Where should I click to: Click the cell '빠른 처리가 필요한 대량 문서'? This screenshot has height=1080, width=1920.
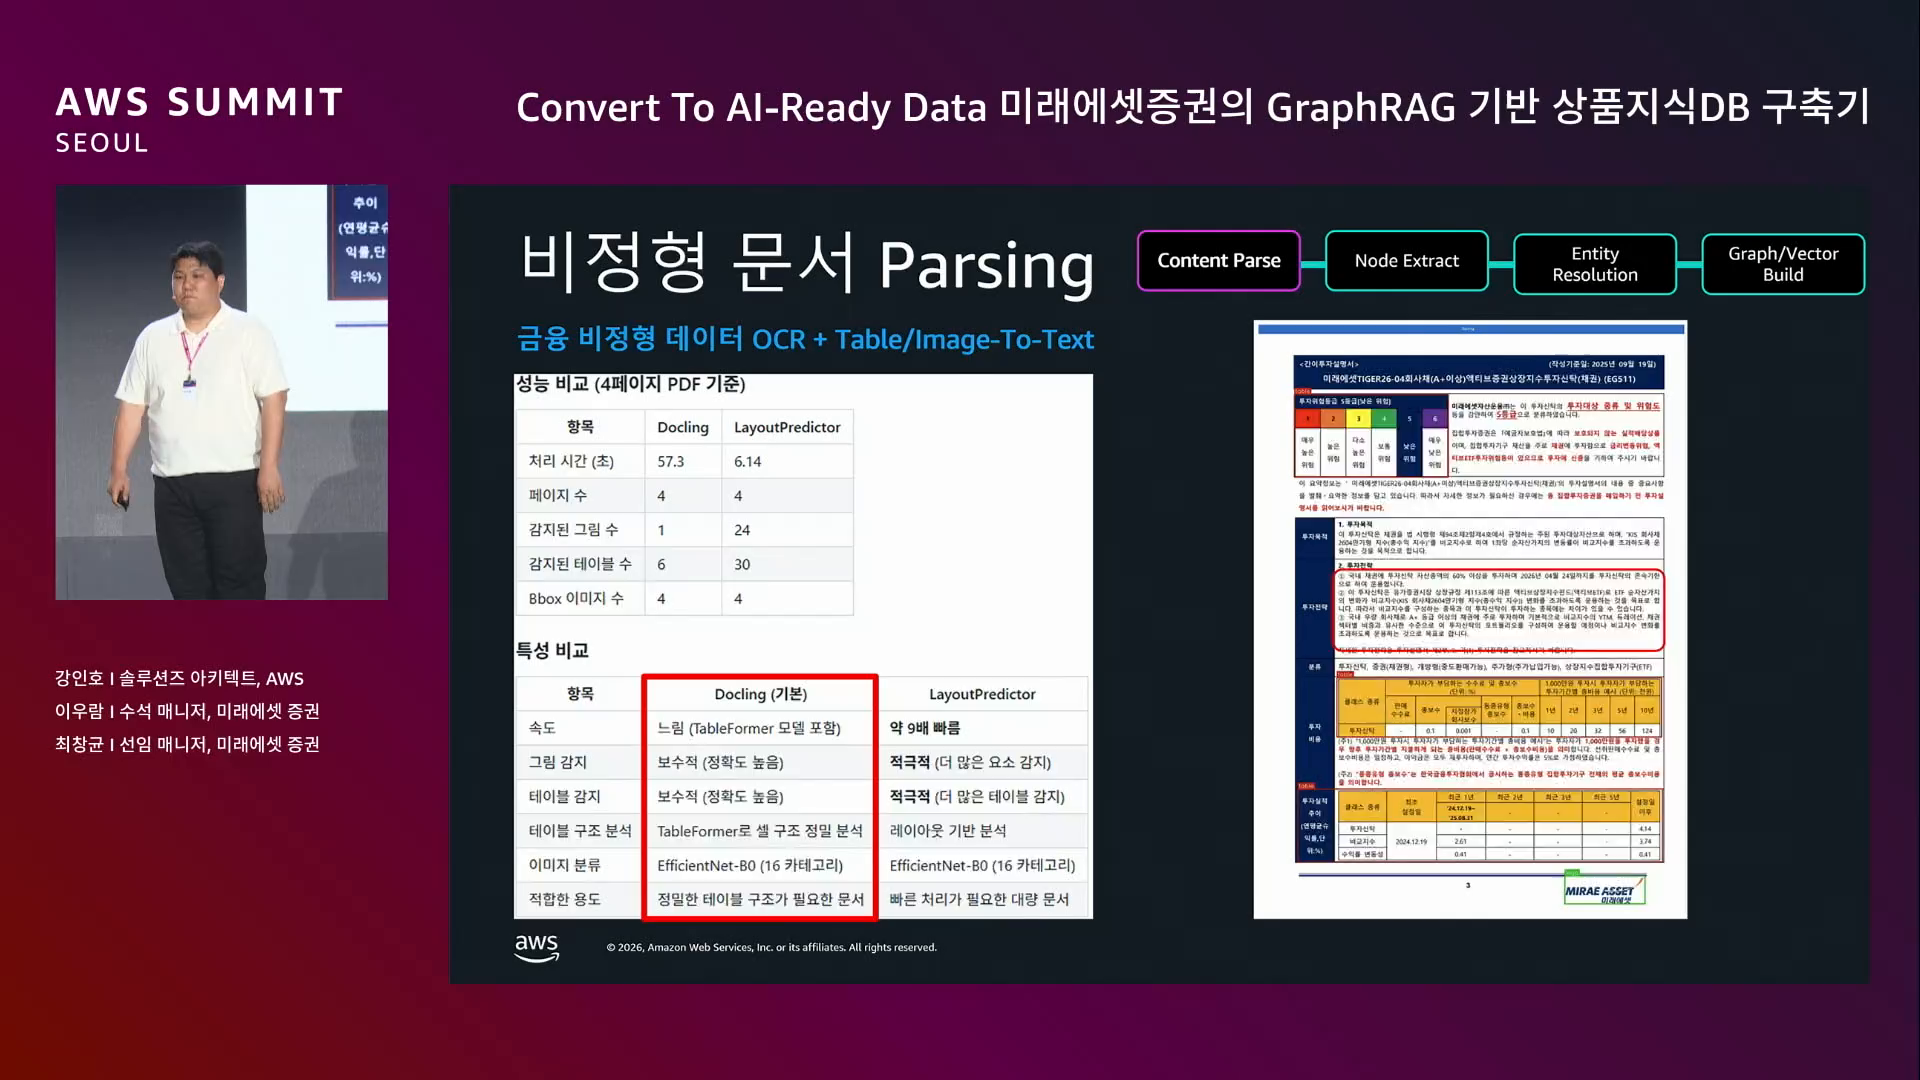tap(979, 899)
